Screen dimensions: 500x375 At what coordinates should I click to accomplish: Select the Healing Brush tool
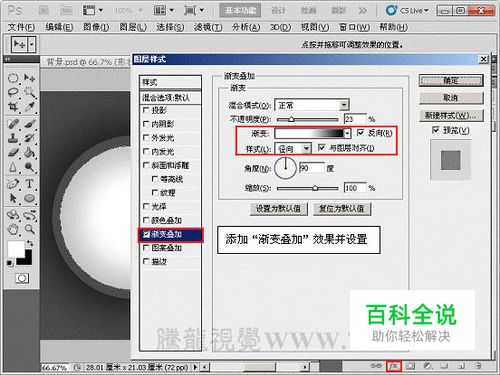click(13, 124)
